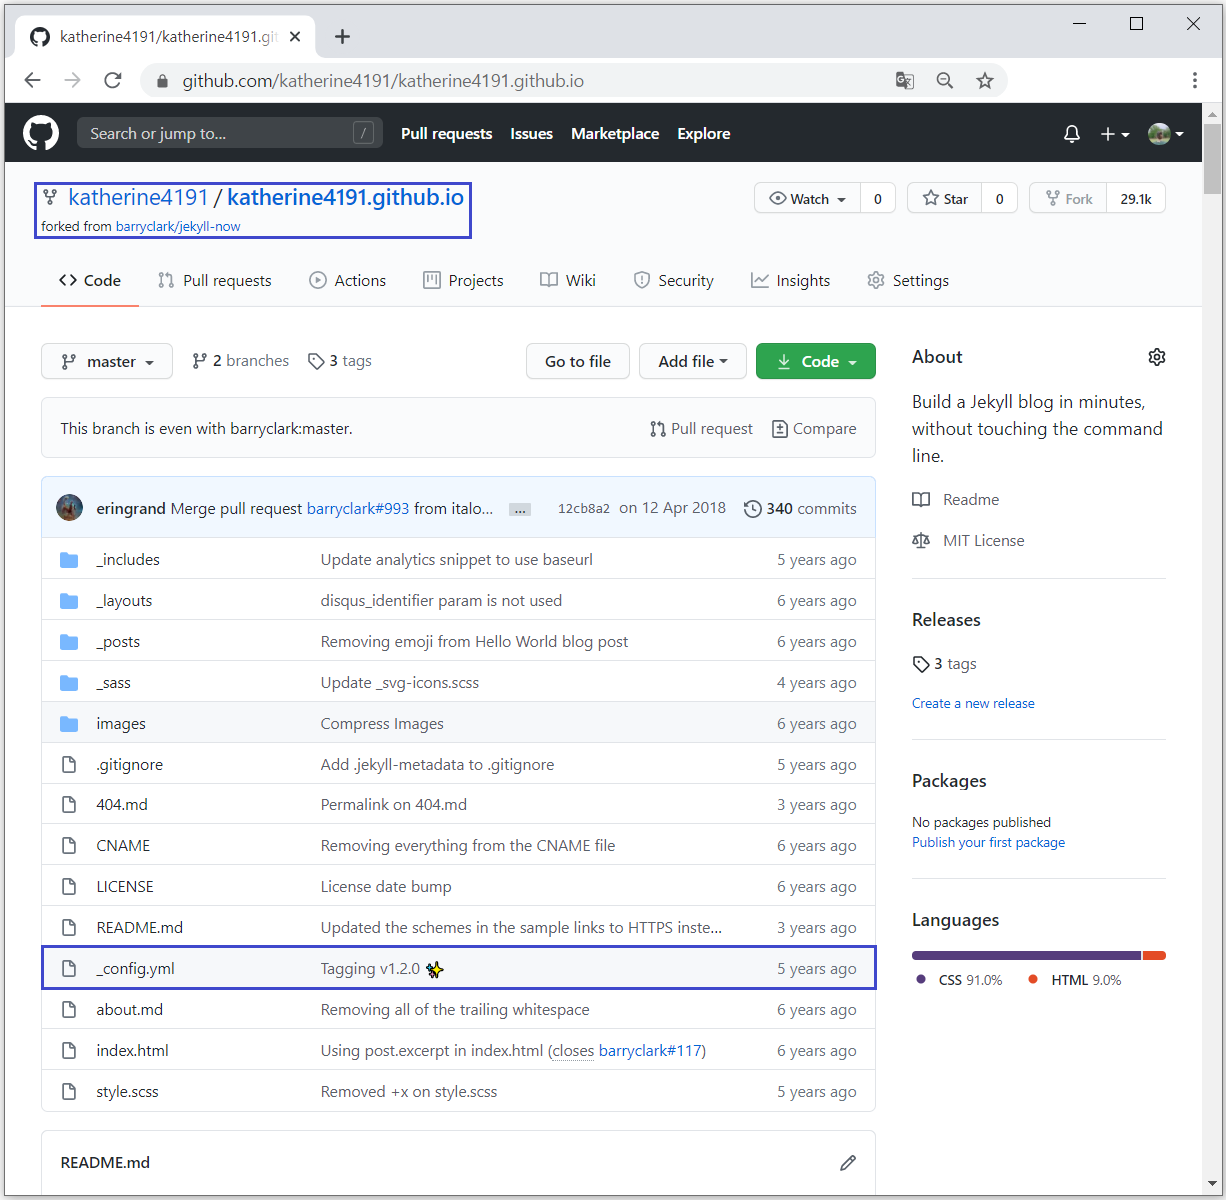Open the MIT License link
This screenshot has height=1200, width=1226.
[968, 540]
